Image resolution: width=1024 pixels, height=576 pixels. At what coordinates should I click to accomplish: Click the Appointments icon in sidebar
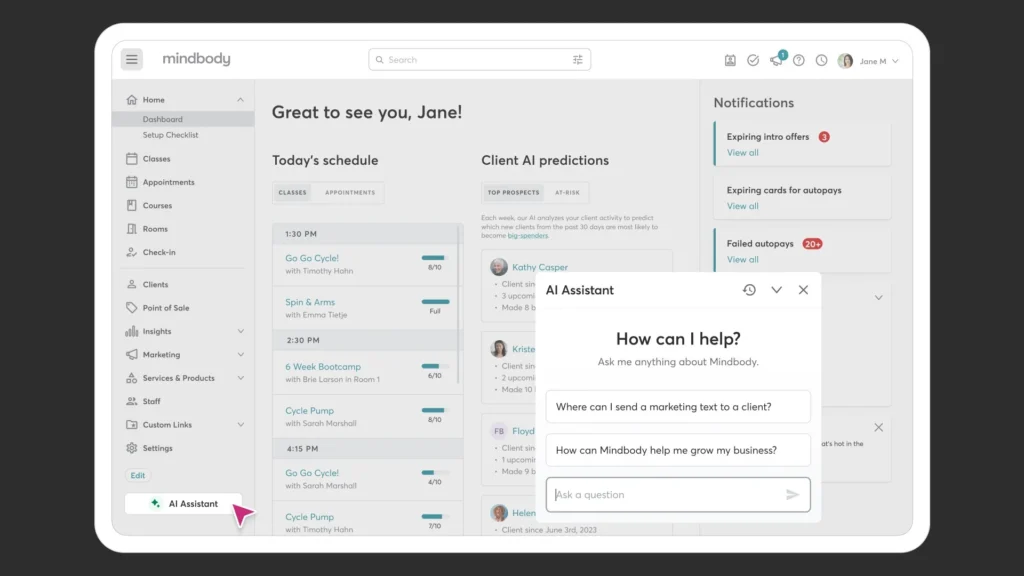point(131,182)
